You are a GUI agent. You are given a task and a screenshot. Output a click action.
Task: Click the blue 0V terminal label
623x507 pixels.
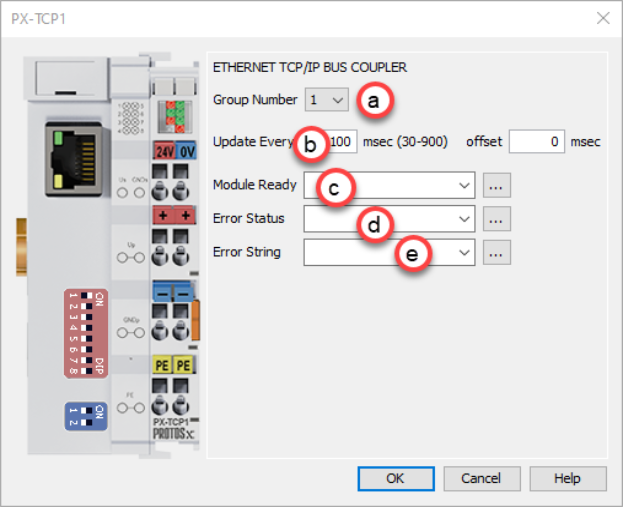pyautogui.click(x=186, y=151)
